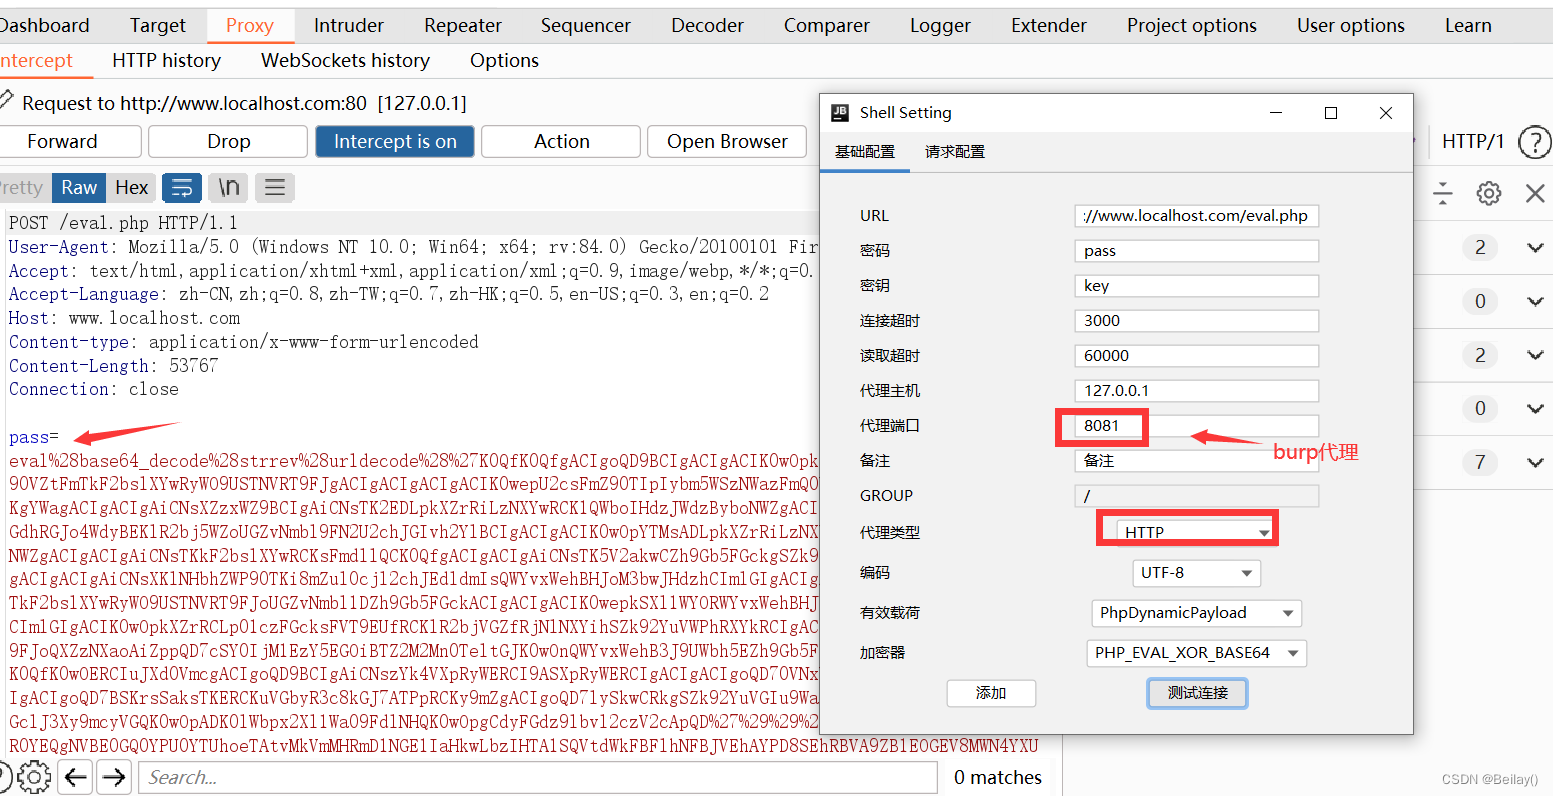Toggle the show non-printable characters \n icon
The width and height of the screenshot is (1553, 796).
coord(229,187)
